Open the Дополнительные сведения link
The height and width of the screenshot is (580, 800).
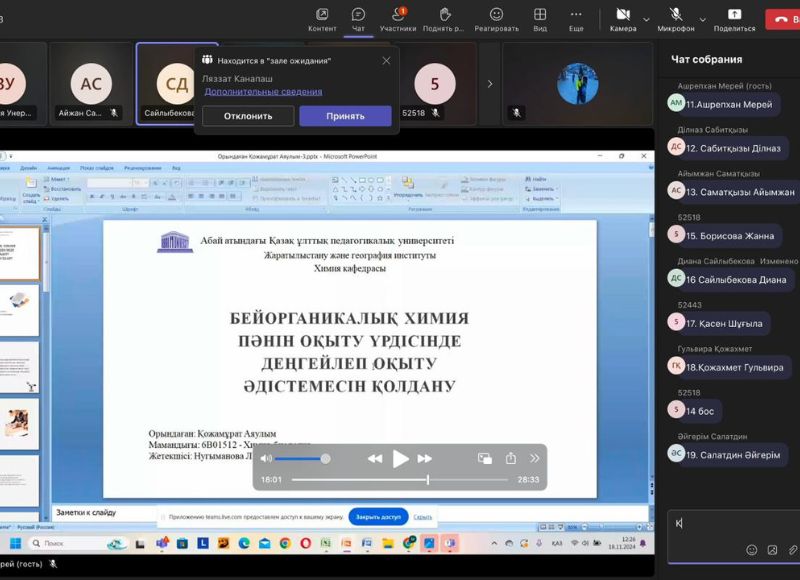click(x=263, y=91)
